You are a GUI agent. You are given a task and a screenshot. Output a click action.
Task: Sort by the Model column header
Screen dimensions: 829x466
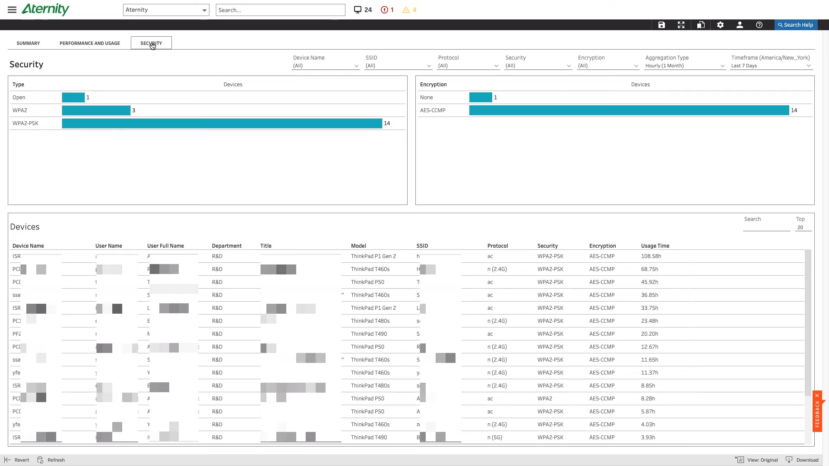coord(358,246)
